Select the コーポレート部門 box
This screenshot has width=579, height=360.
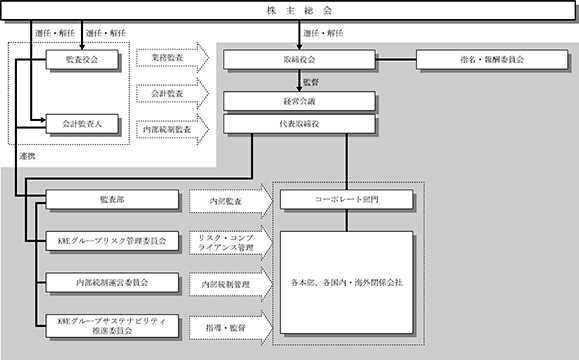point(346,199)
